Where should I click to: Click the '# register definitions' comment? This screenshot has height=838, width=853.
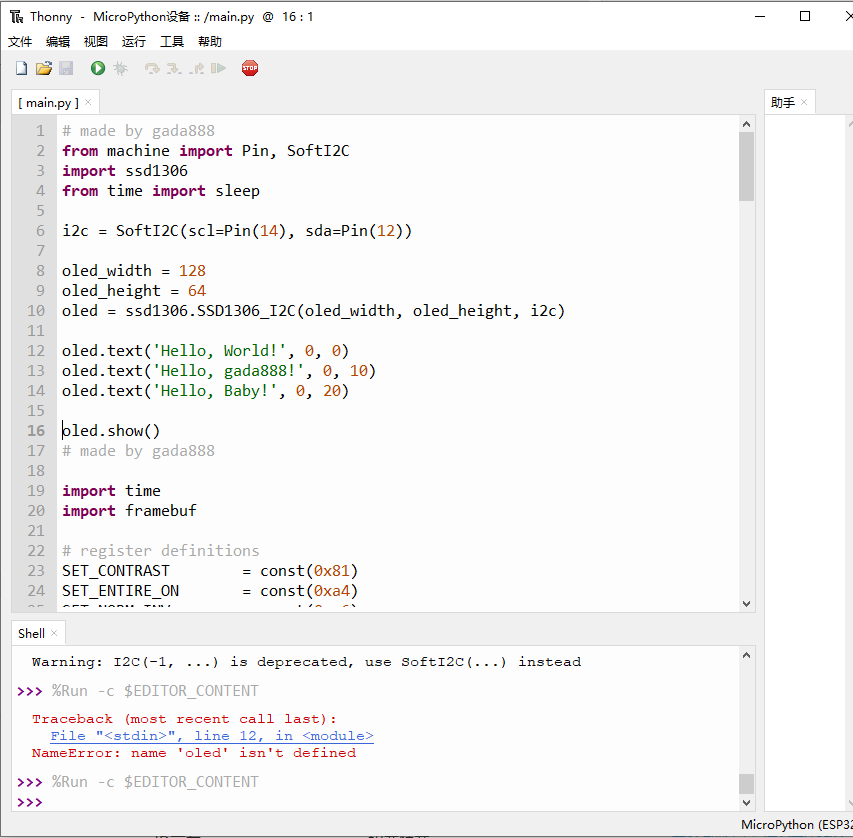pyautogui.click(x=160, y=551)
